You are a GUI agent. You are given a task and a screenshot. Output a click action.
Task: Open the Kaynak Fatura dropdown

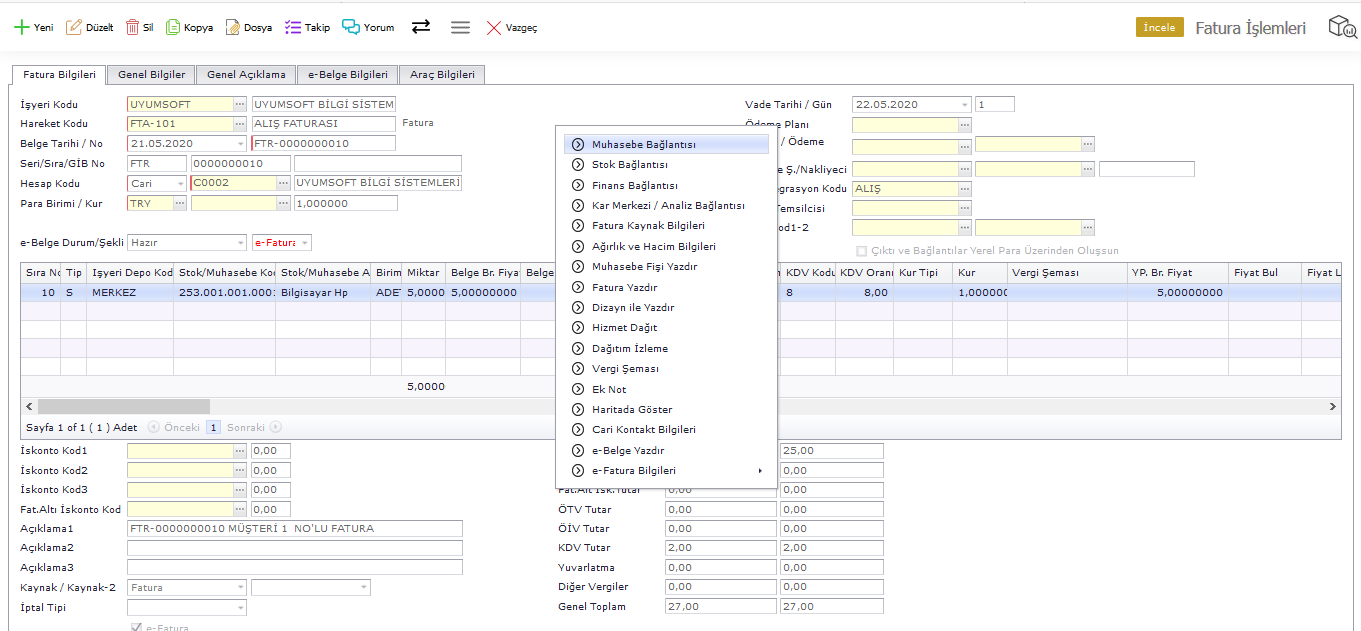240,588
